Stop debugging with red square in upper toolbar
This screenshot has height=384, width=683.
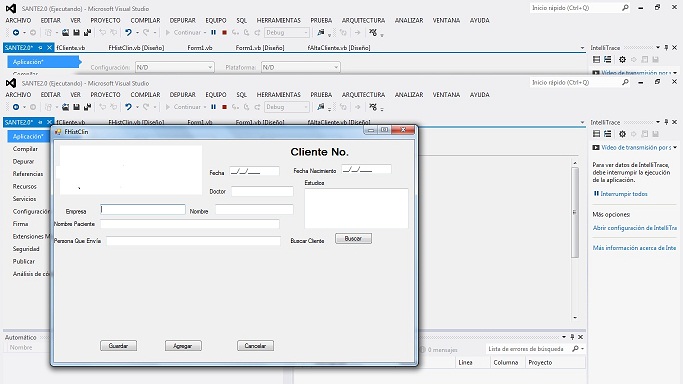224,33
